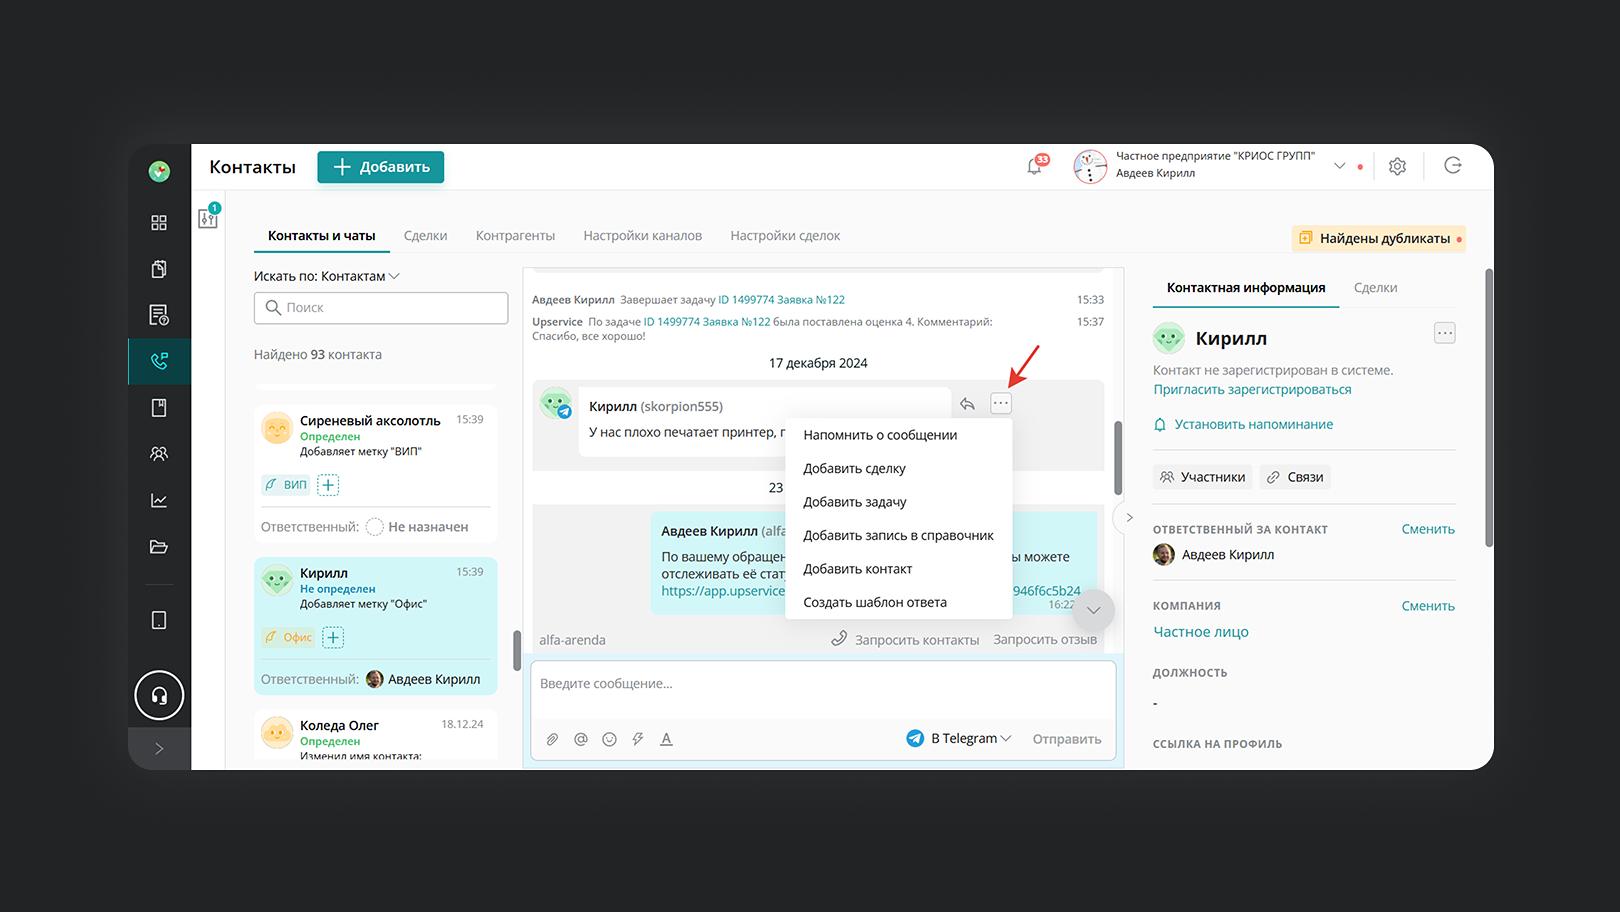
Task: Expand the company account dropdown chevron
Action: [x=1339, y=166]
